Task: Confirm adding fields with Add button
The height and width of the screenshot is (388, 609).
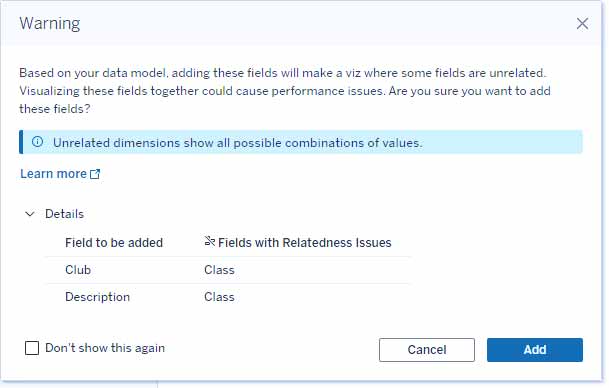Action: pos(535,350)
